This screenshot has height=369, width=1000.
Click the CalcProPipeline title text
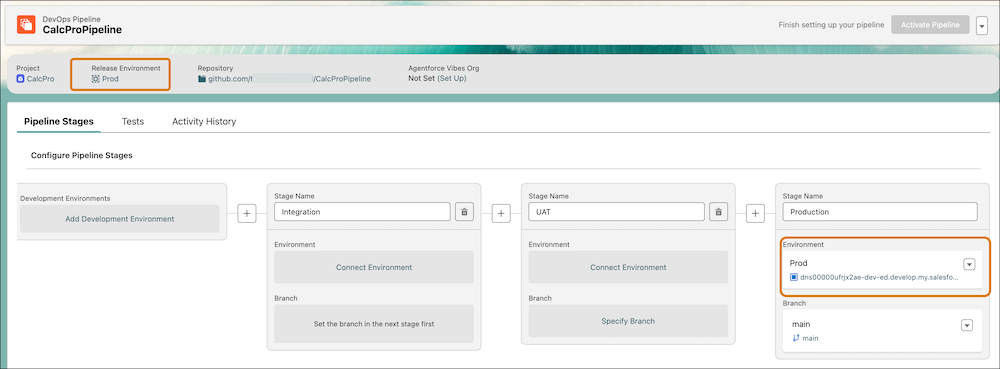pyautogui.click(x=82, y=30)
